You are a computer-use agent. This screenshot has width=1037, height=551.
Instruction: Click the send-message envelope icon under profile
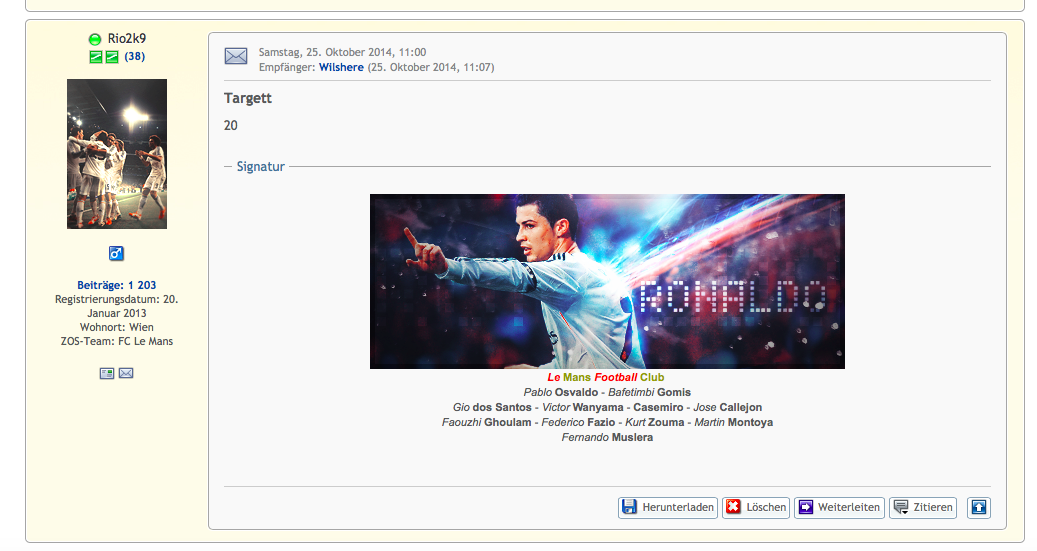pyautogui.click(x=126, y=374)
